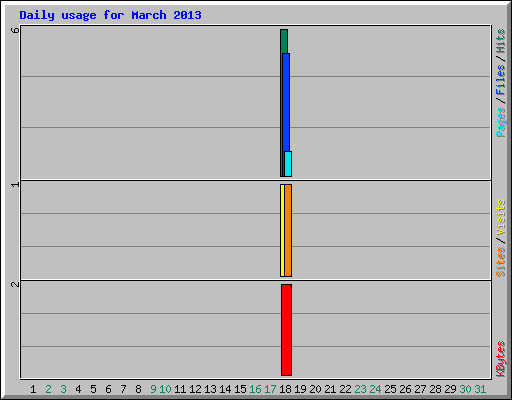
Task: Click day 8 on the x-axis
Action: (x=138, y=389)
